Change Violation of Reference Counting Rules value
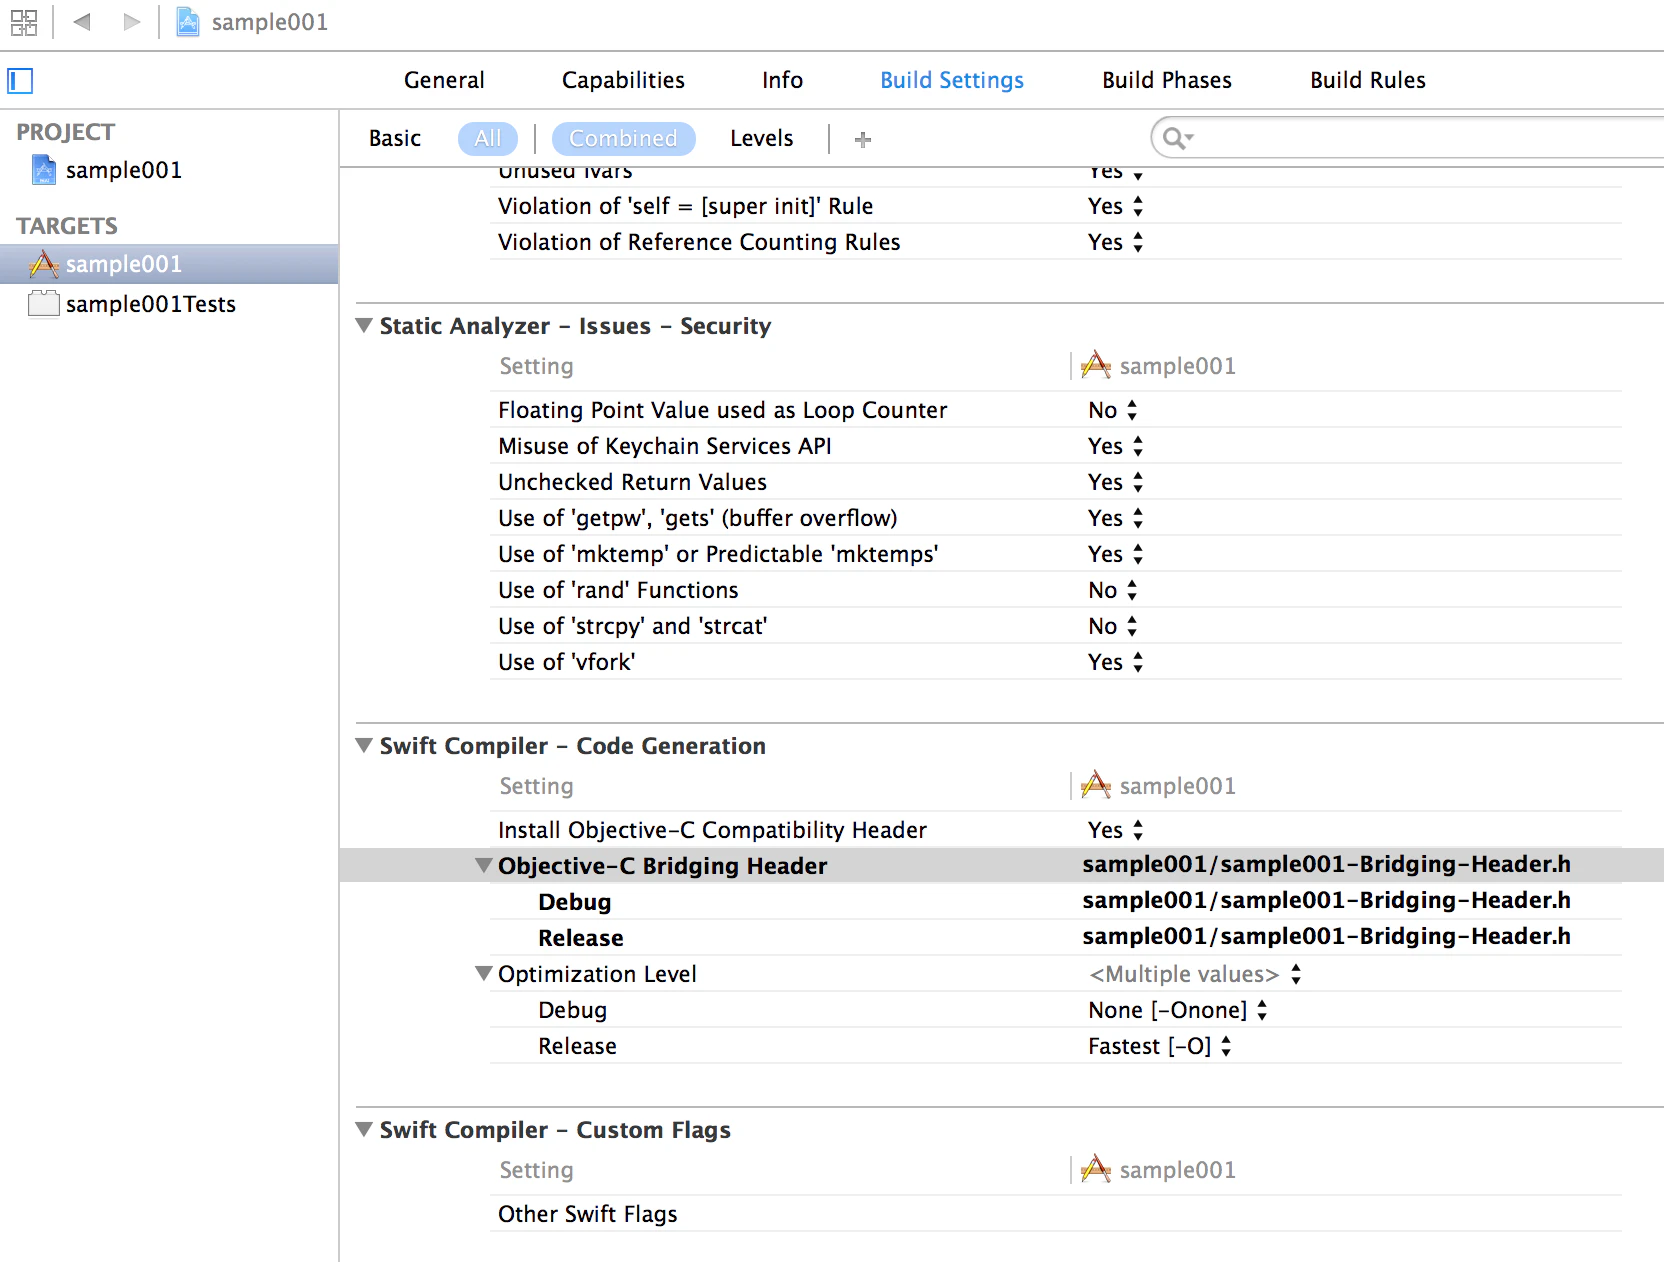Screen dimensions: 1664x1262 click(x=1116, y=242)
